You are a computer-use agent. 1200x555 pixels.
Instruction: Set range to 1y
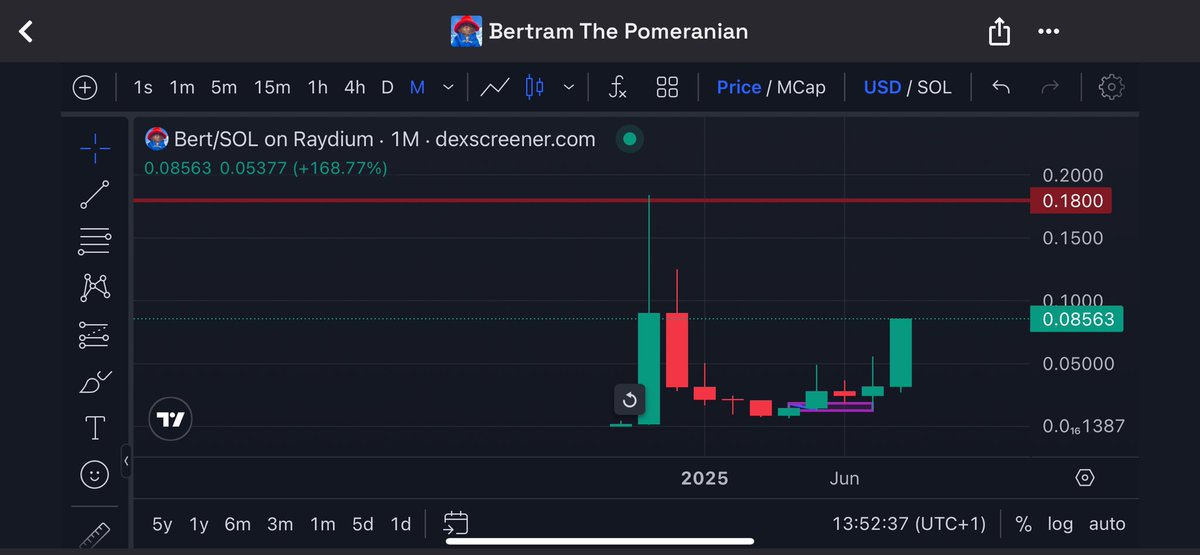[x=199, y=524]
